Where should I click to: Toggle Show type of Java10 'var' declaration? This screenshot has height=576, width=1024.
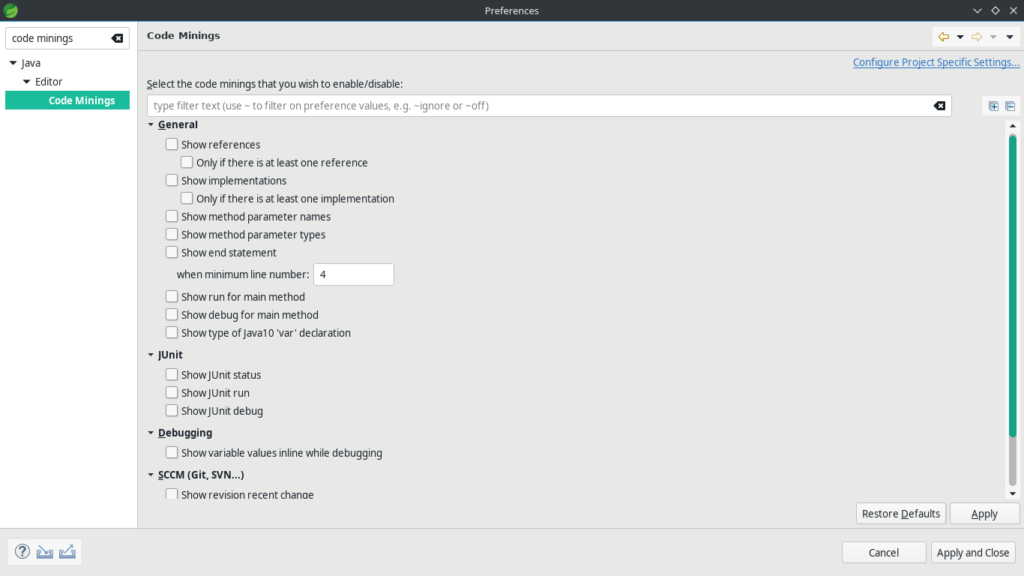(172, 332)
